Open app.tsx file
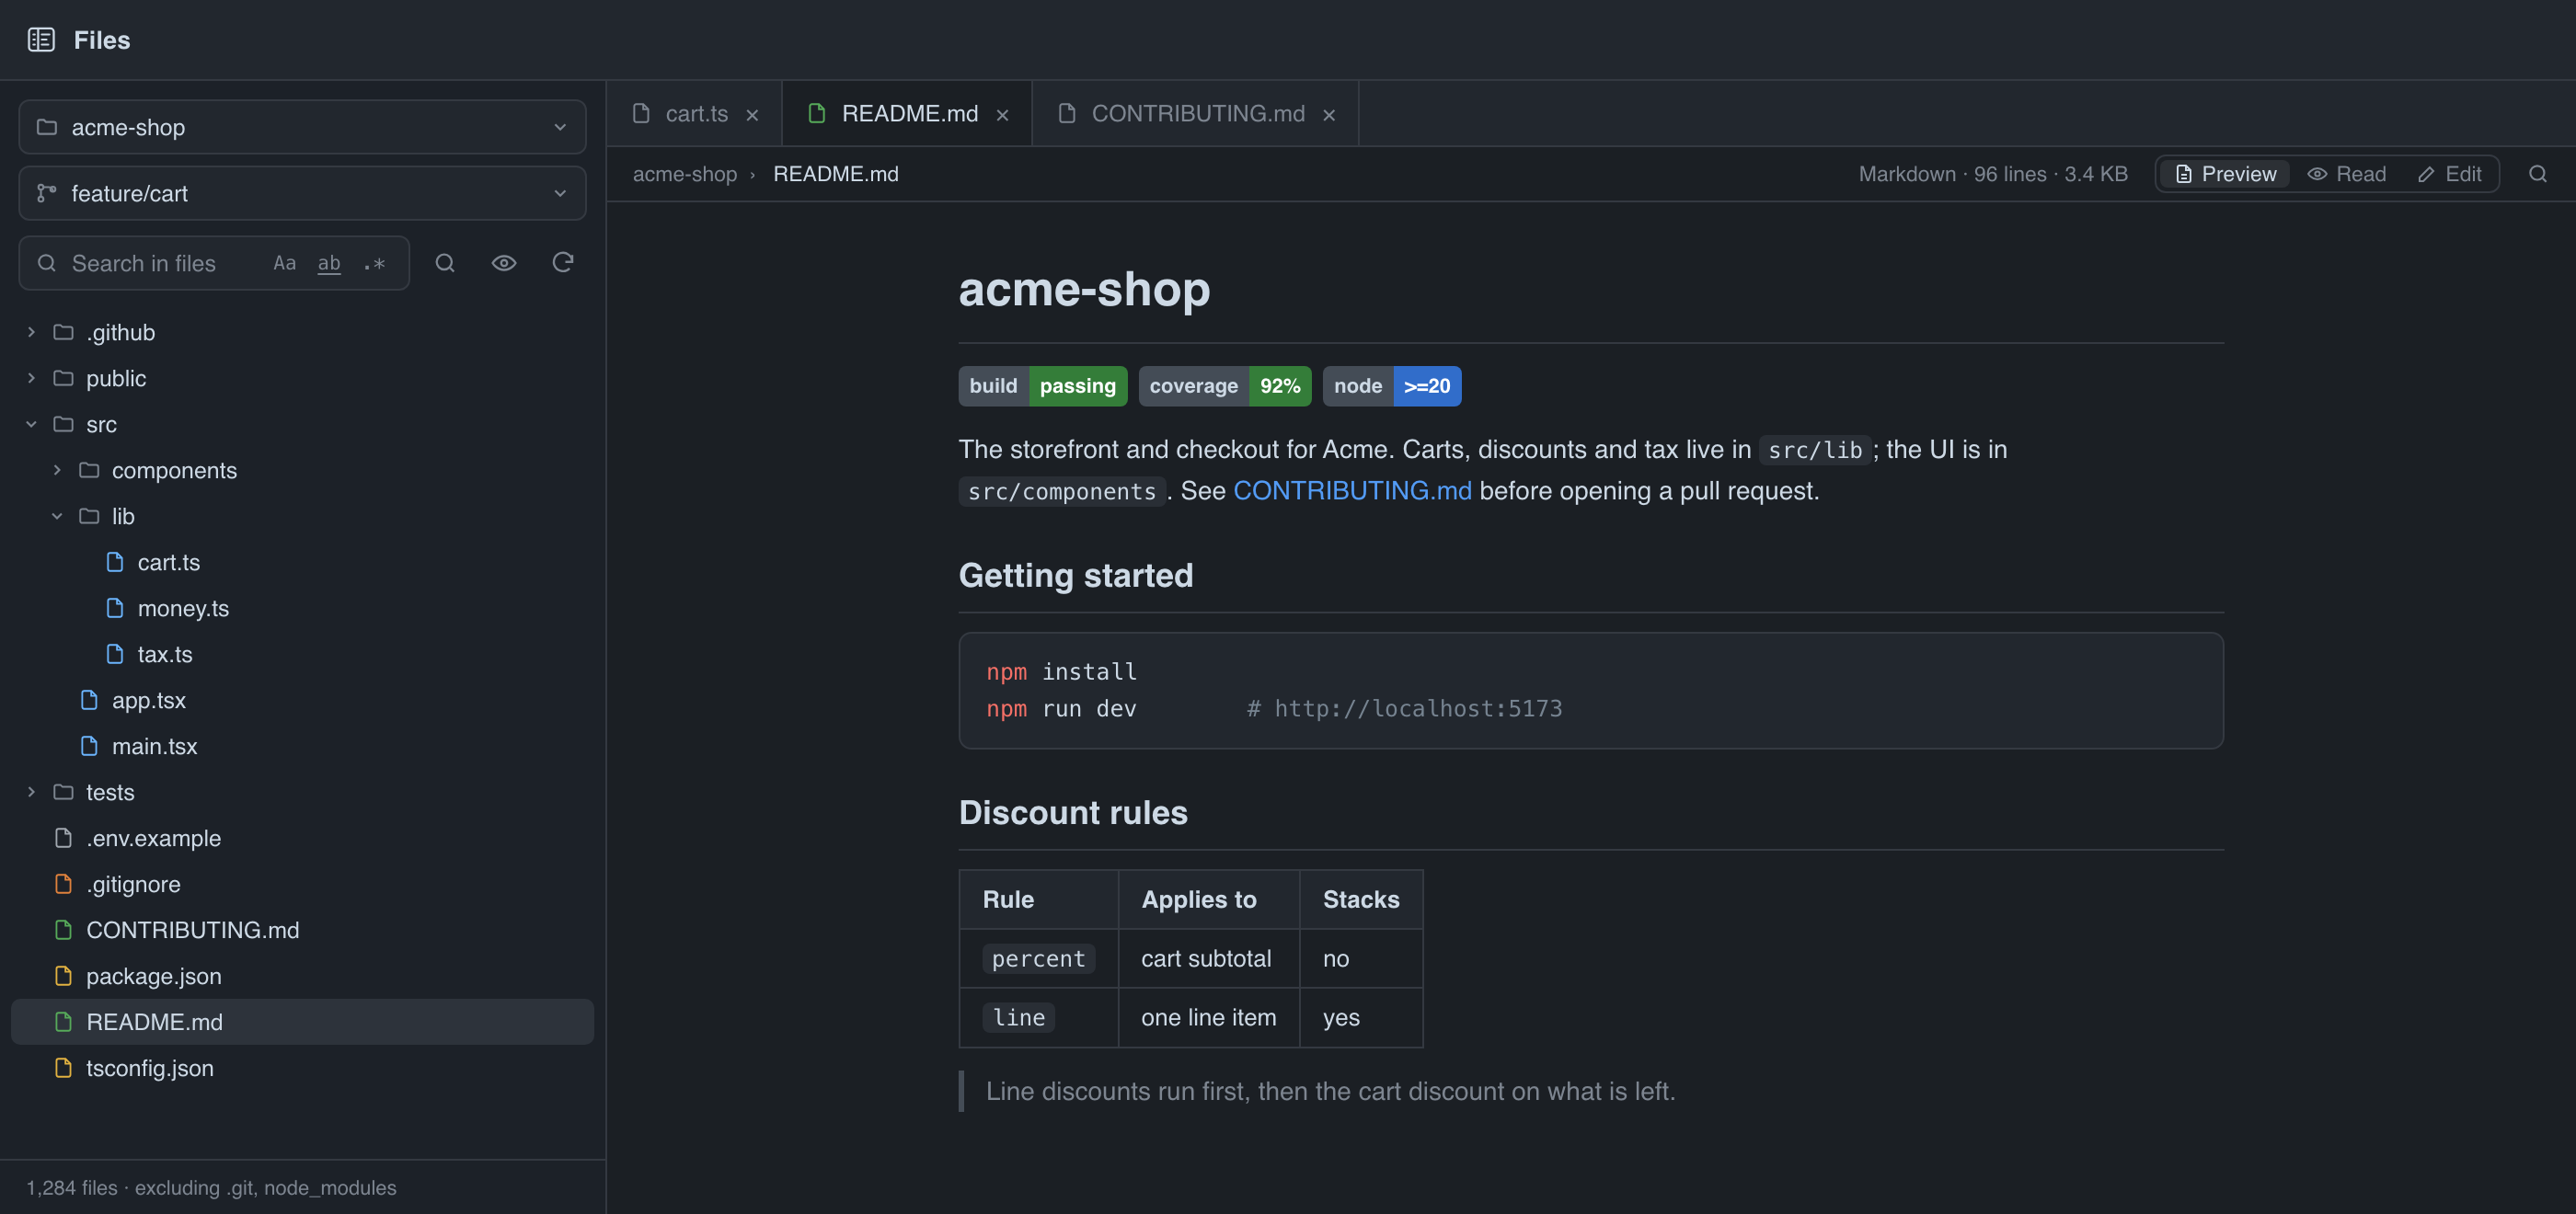This screenshot has width=2576, height=1214. tap(302, 700)
